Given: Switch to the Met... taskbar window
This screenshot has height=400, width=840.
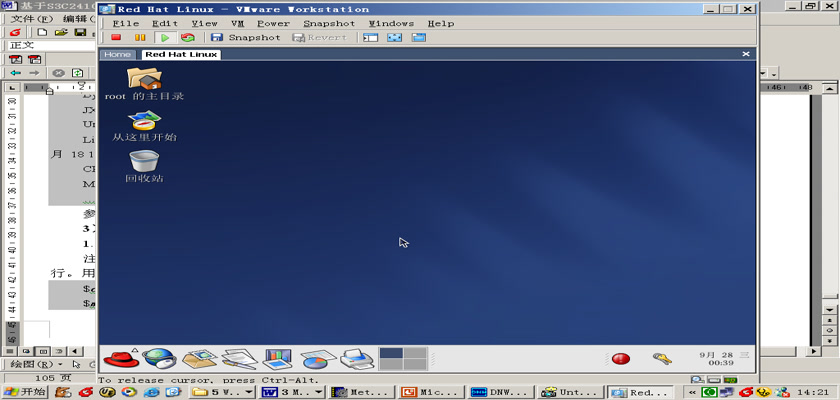Looking at the screenshot, I should [x=362, y=392].
